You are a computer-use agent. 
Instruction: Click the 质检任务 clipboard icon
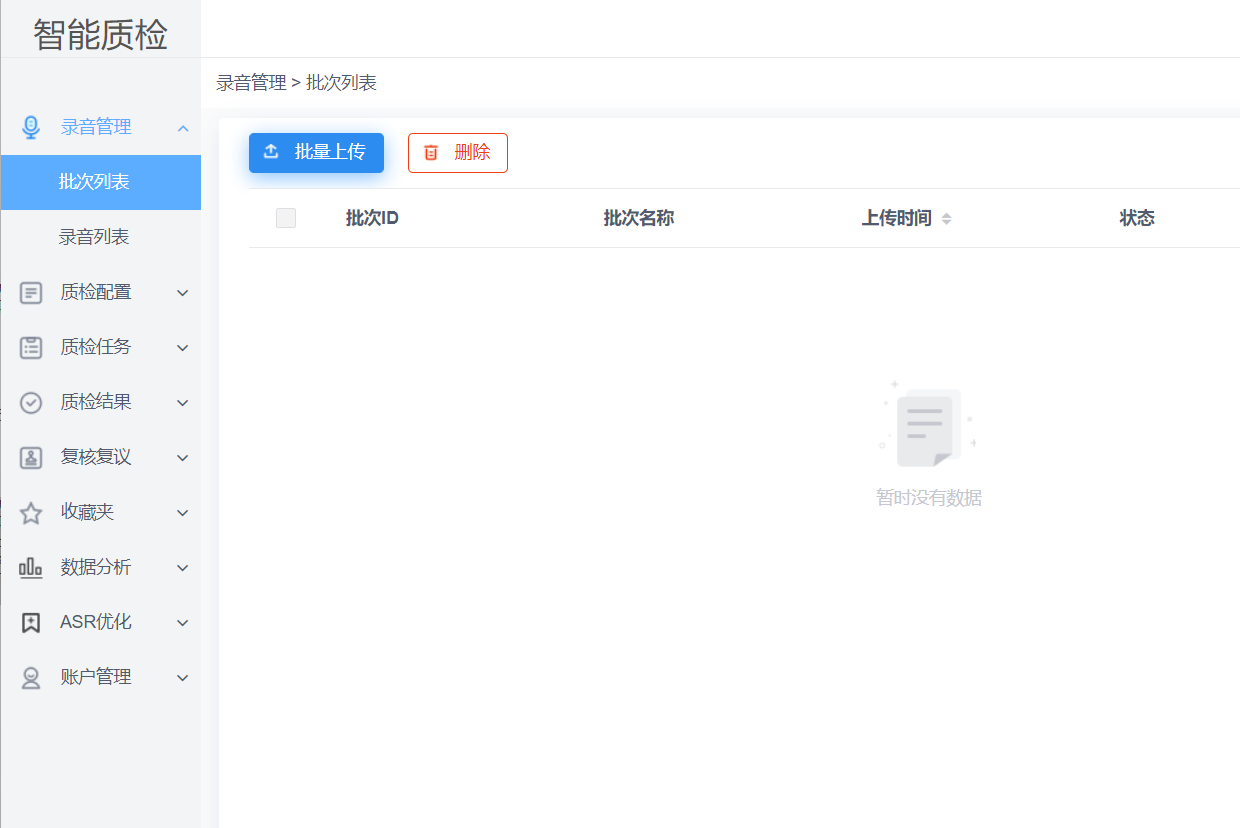click(31, 347)
